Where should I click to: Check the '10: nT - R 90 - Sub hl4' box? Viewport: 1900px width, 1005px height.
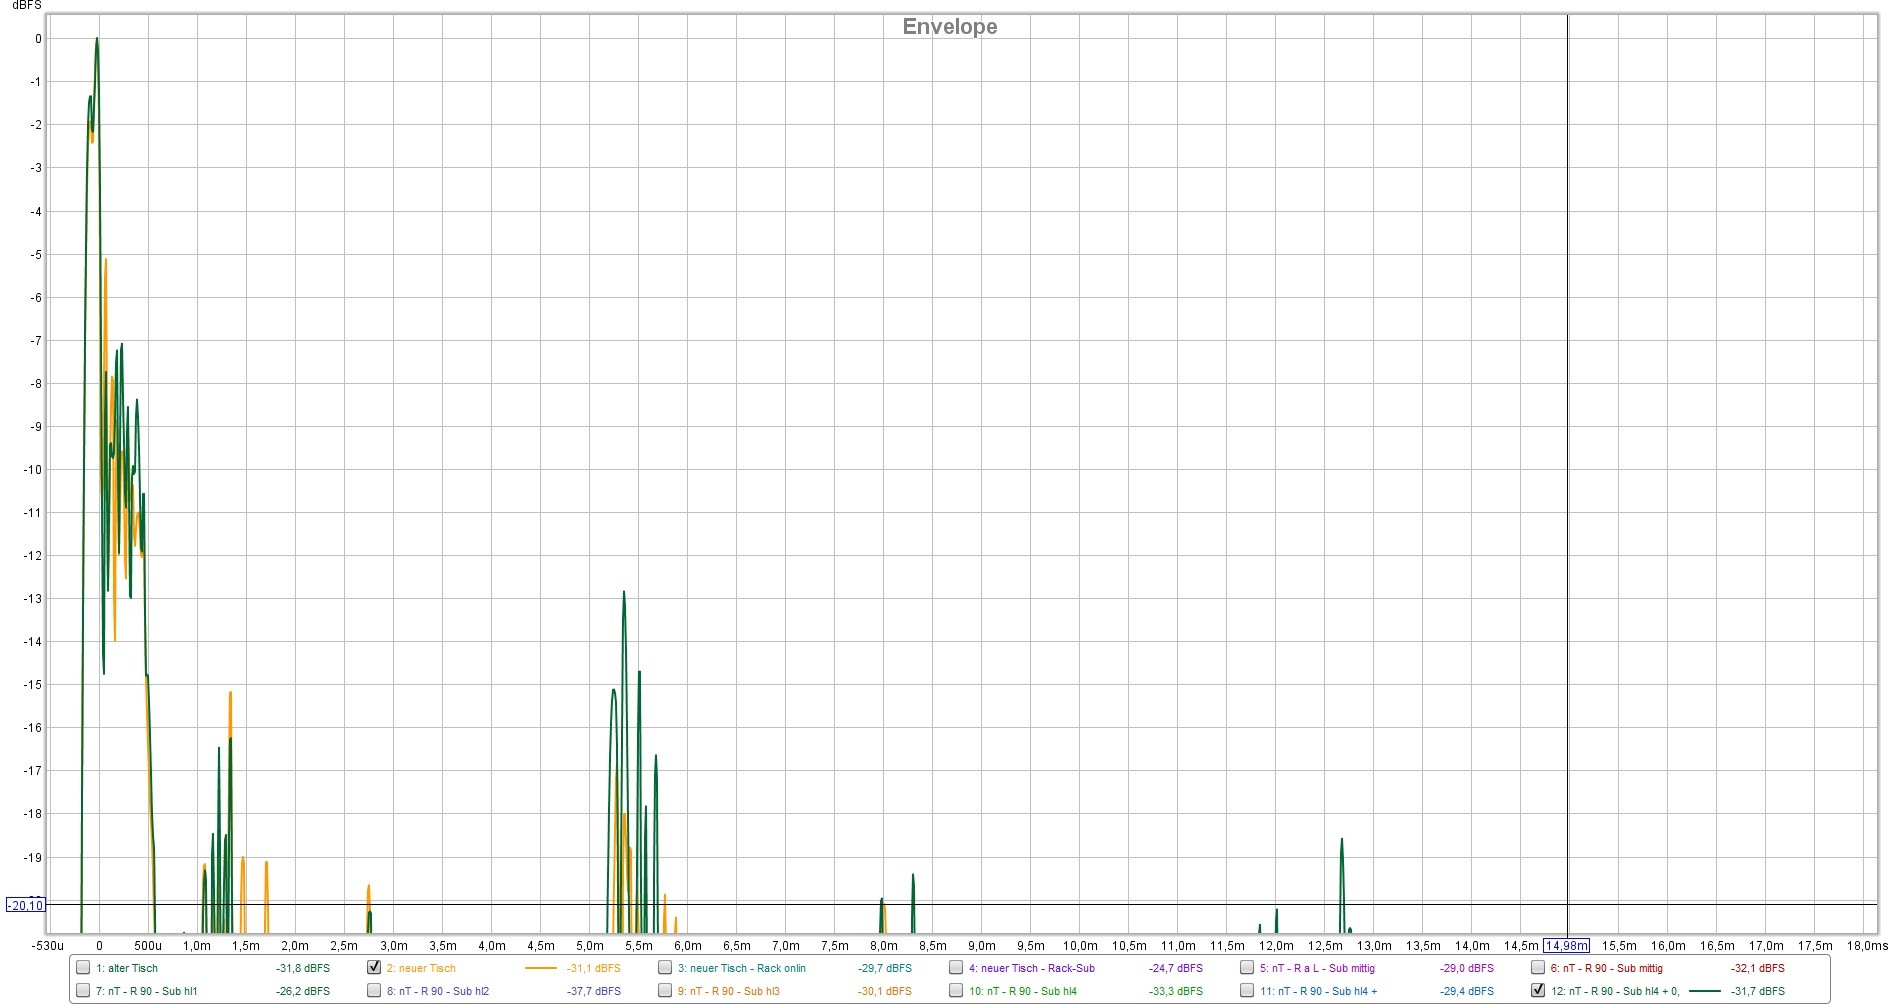(956, 991)
